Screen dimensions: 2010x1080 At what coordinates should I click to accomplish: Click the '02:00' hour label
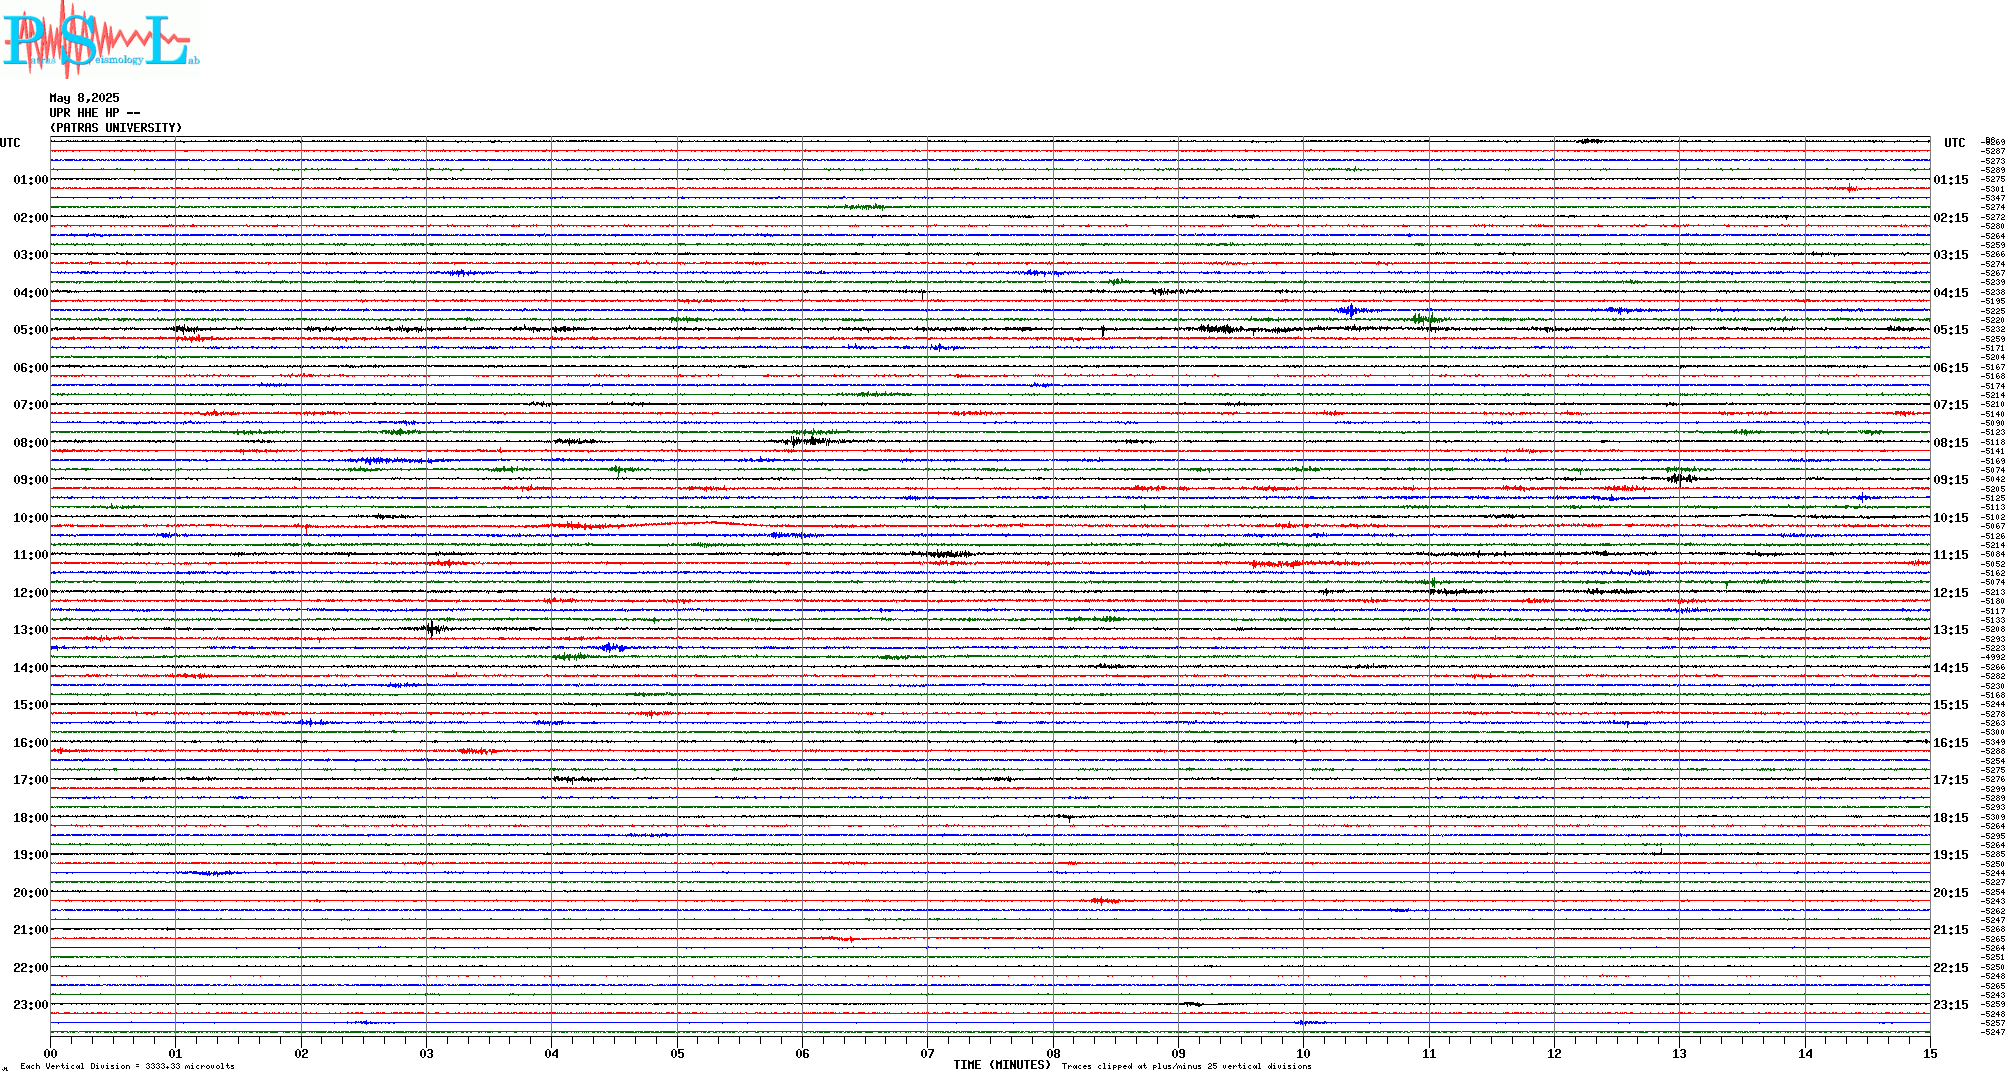click(30, 218)
